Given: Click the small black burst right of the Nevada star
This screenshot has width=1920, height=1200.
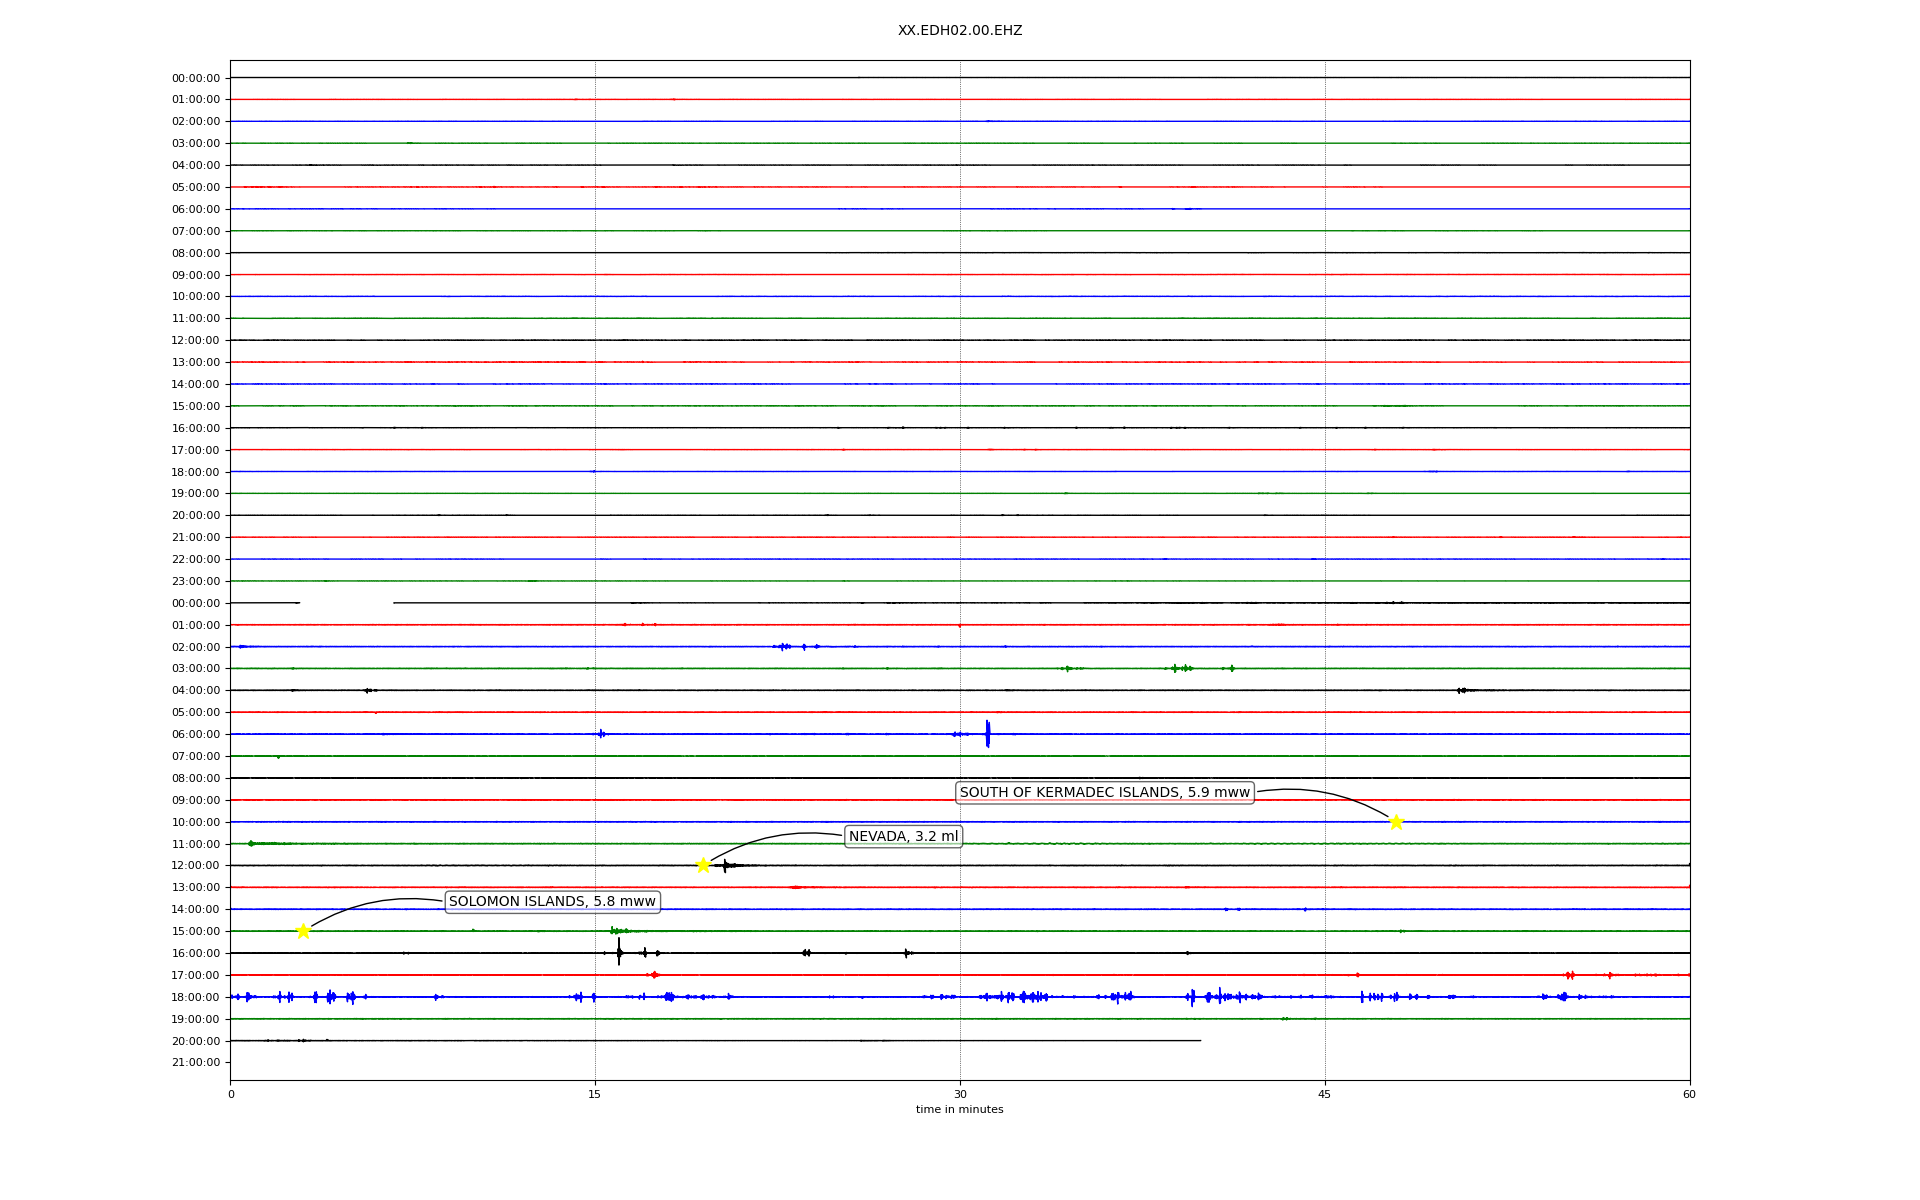Looking at the screenshot, I should [726, 865].
